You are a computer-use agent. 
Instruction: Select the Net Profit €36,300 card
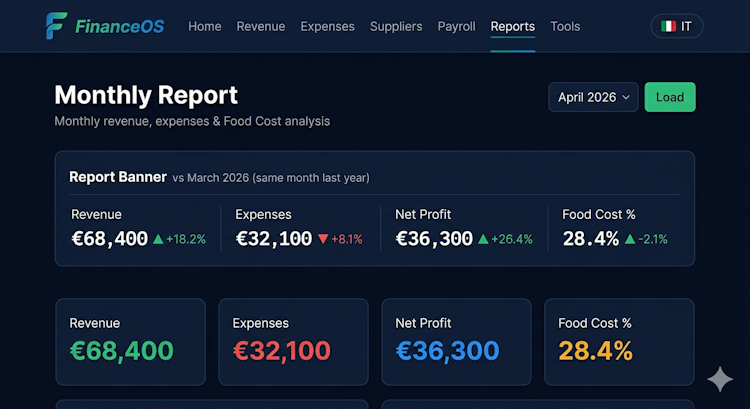tap(456, 341)
